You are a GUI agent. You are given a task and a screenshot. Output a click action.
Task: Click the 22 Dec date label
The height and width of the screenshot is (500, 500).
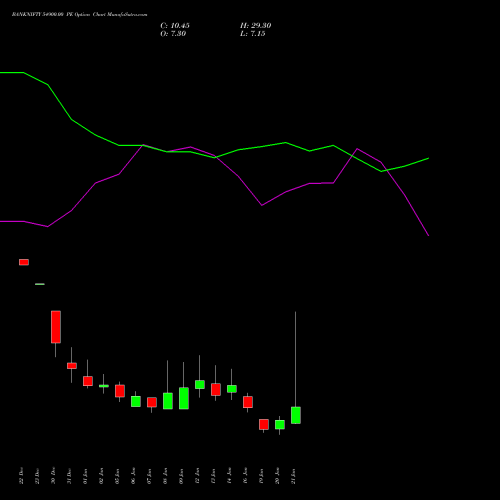(x=22, y=476)
